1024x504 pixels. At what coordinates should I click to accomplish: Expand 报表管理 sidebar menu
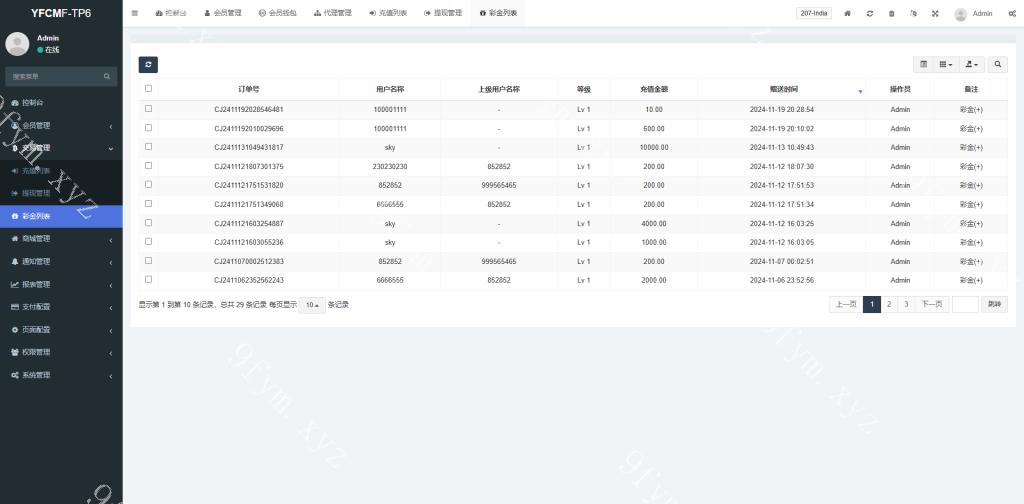(x=61, y=284)
